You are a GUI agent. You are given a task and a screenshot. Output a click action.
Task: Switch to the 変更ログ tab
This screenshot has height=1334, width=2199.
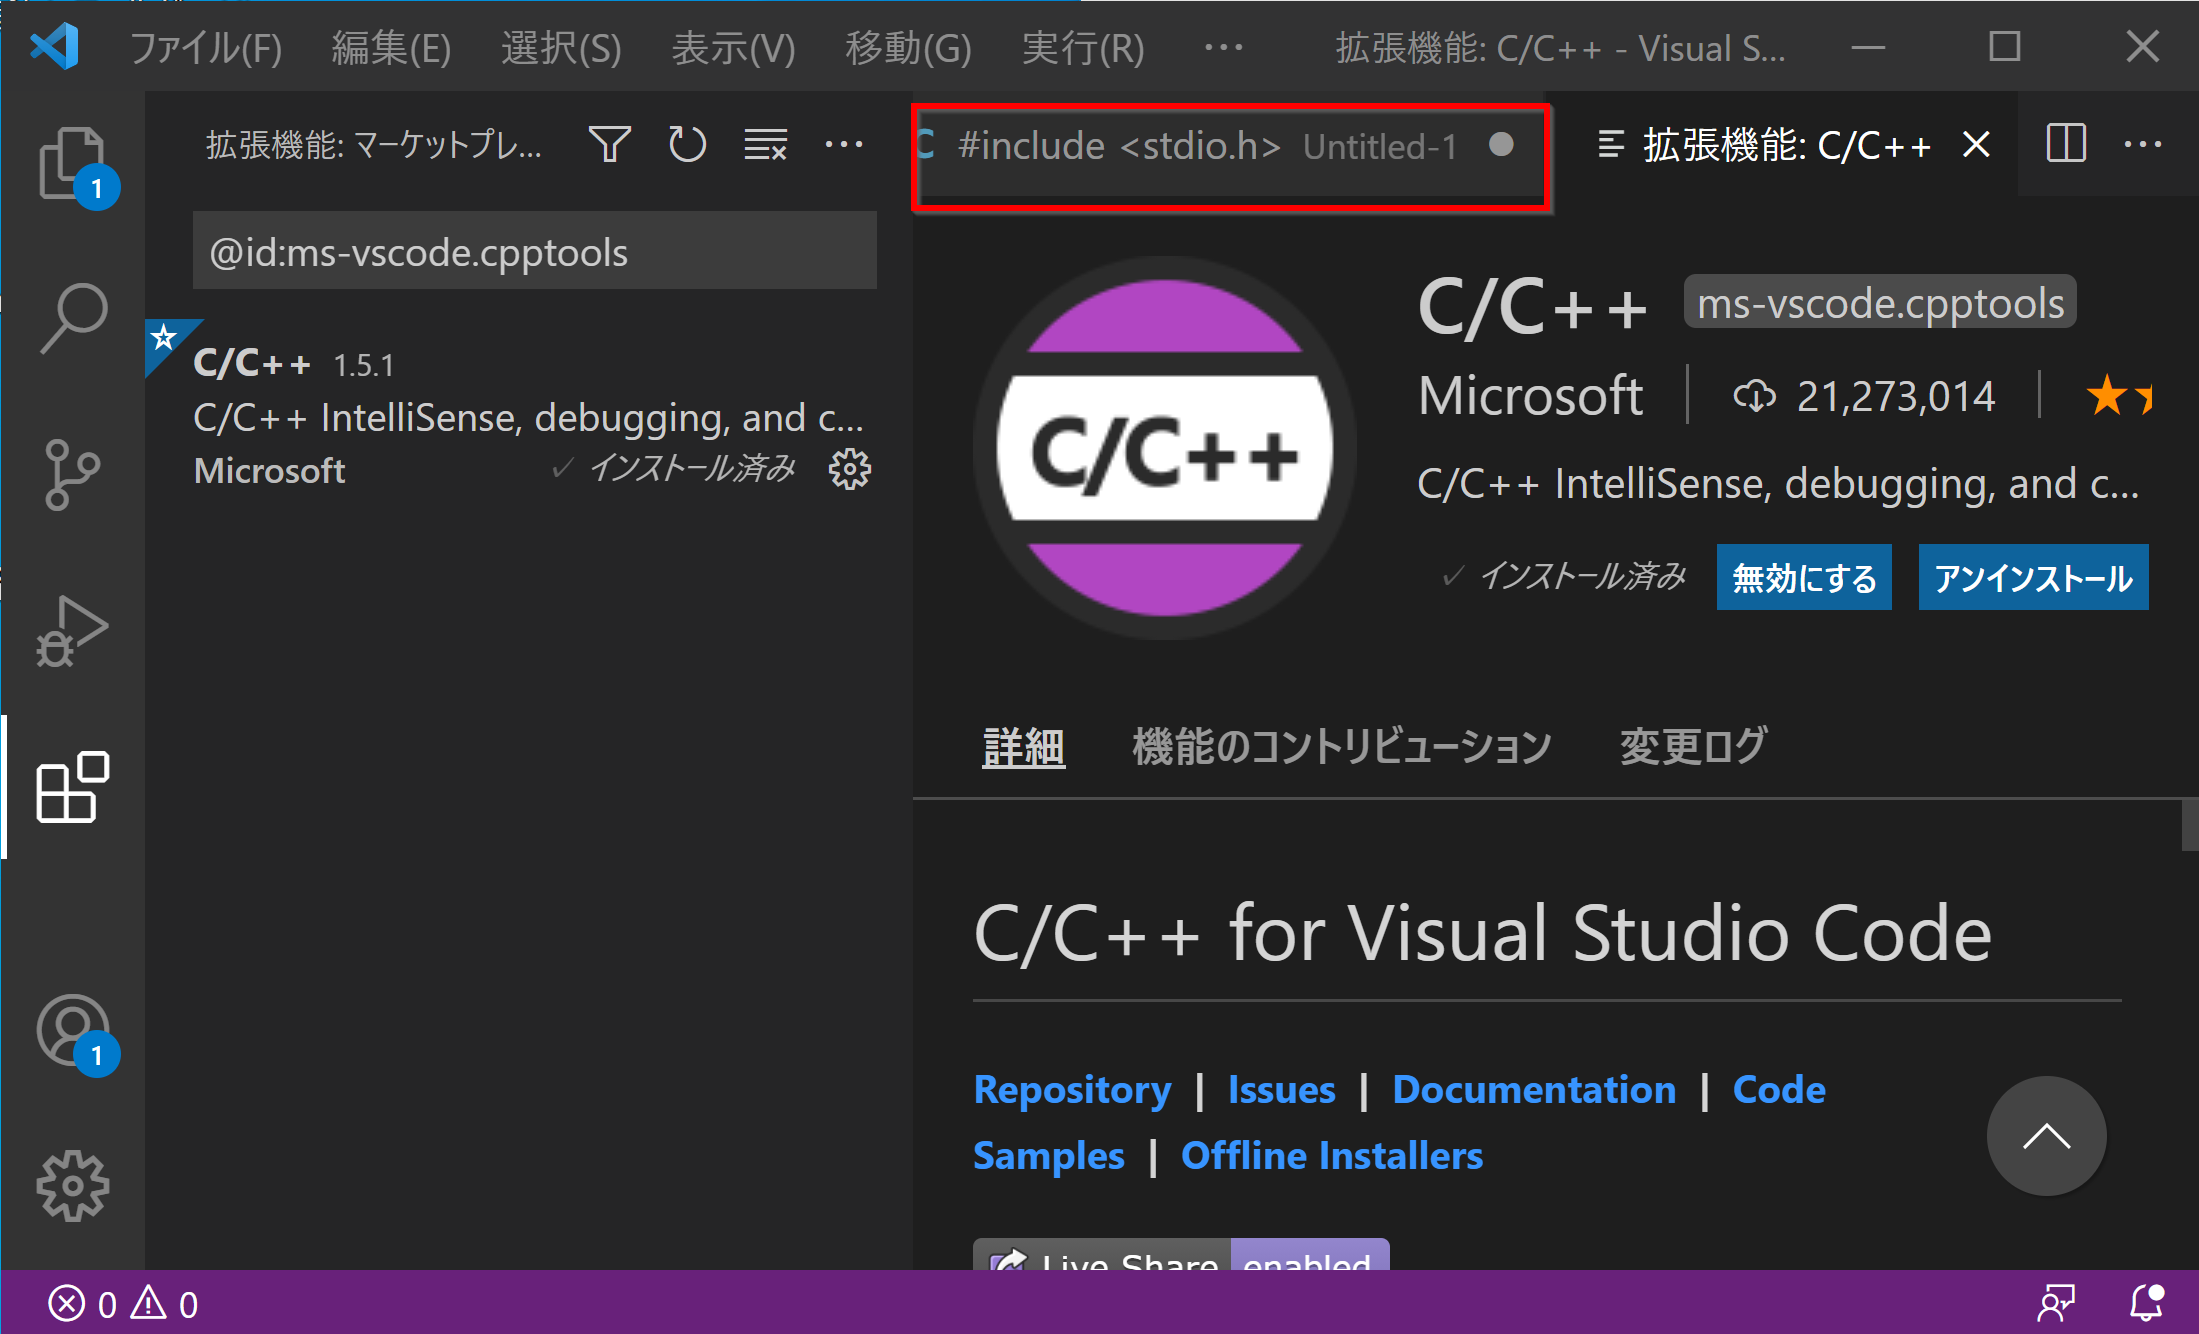coord(1692,746)
